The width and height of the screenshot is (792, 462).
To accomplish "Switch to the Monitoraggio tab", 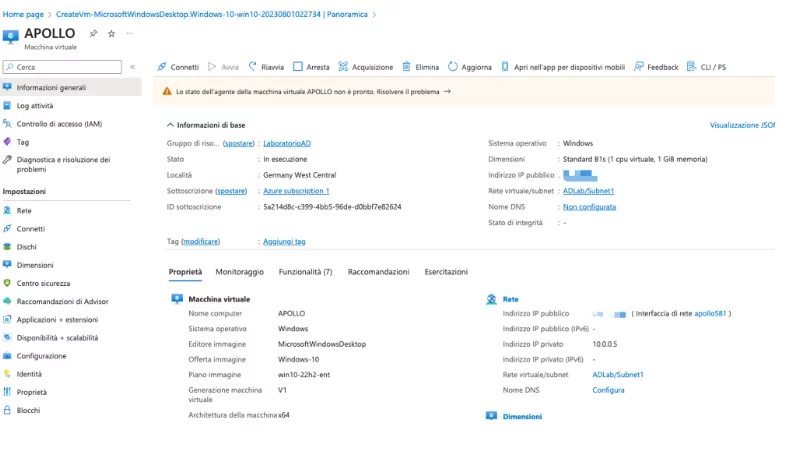I will pos(239,272).
